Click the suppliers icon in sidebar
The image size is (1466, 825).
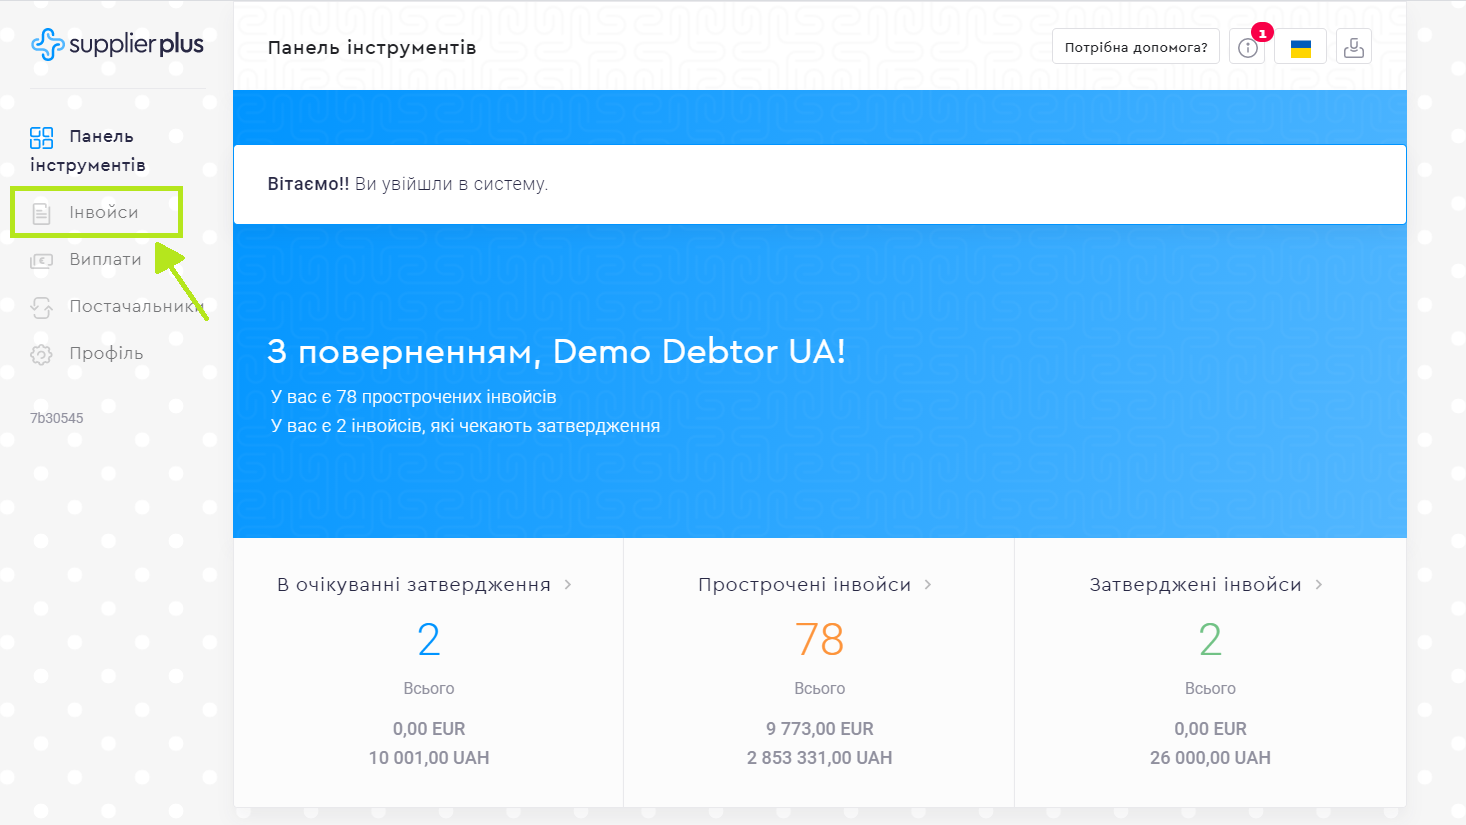tap(41, 307)
